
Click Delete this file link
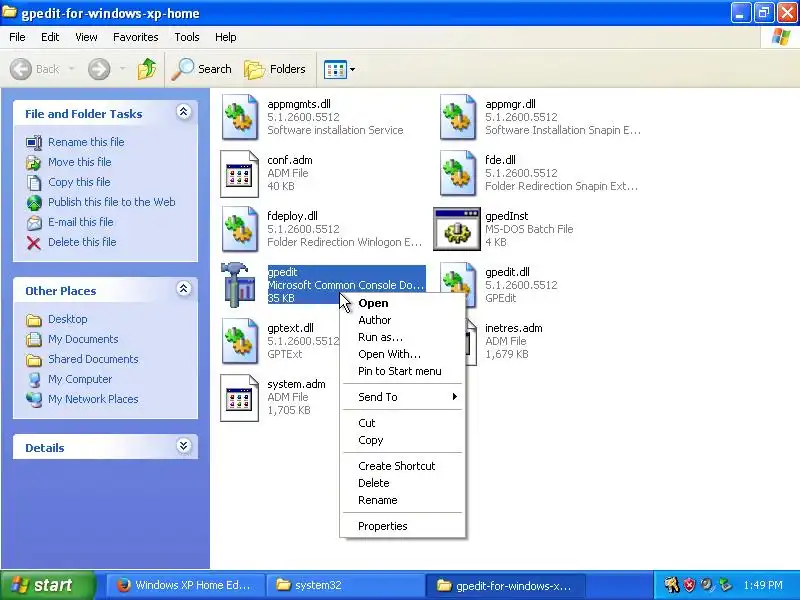pos(82,242)
